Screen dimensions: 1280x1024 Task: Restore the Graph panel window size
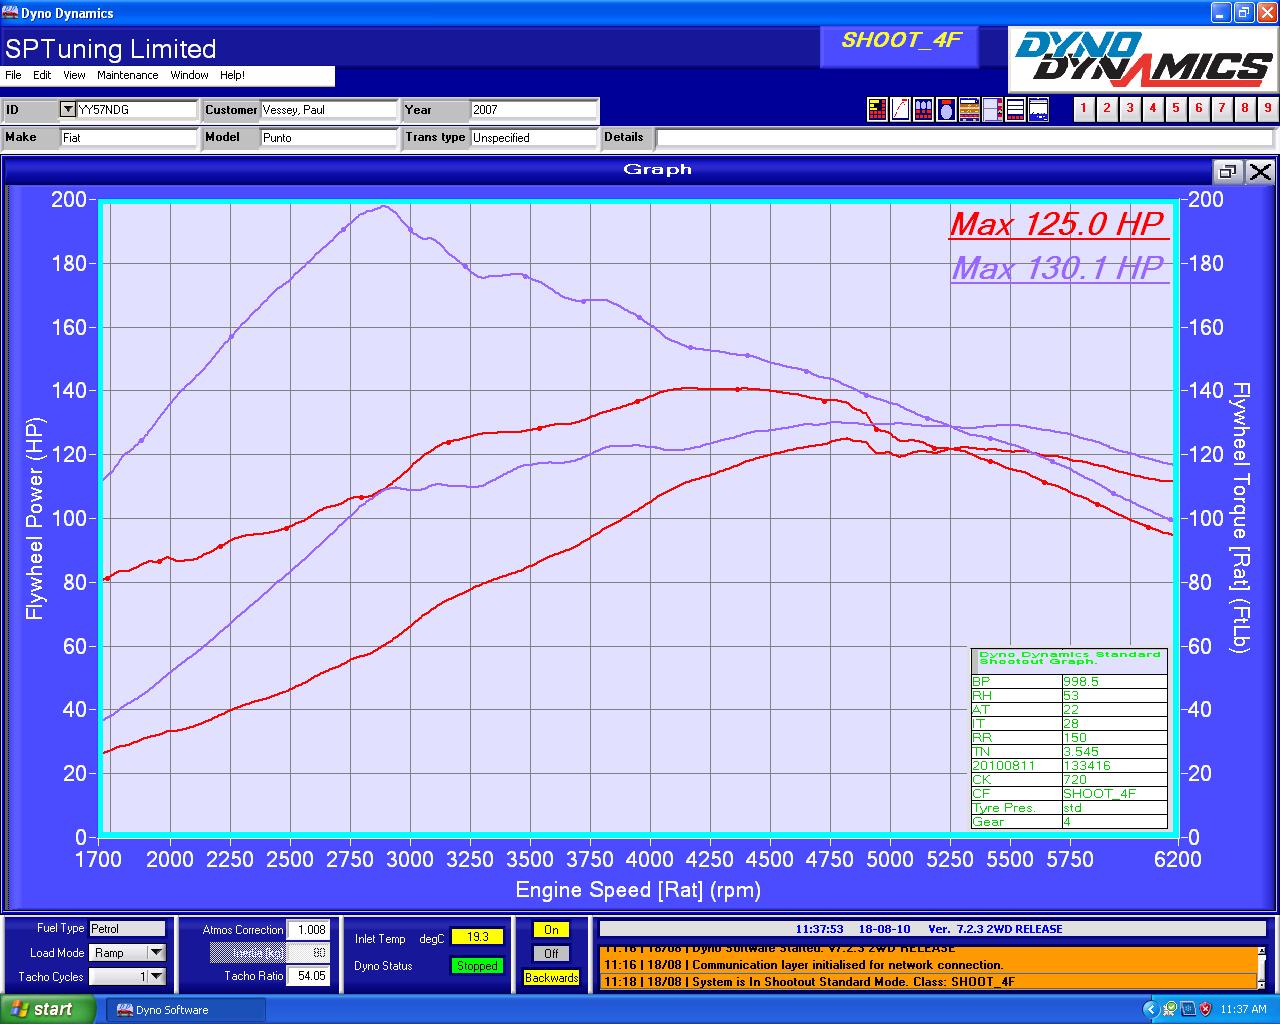point(1227,171)
